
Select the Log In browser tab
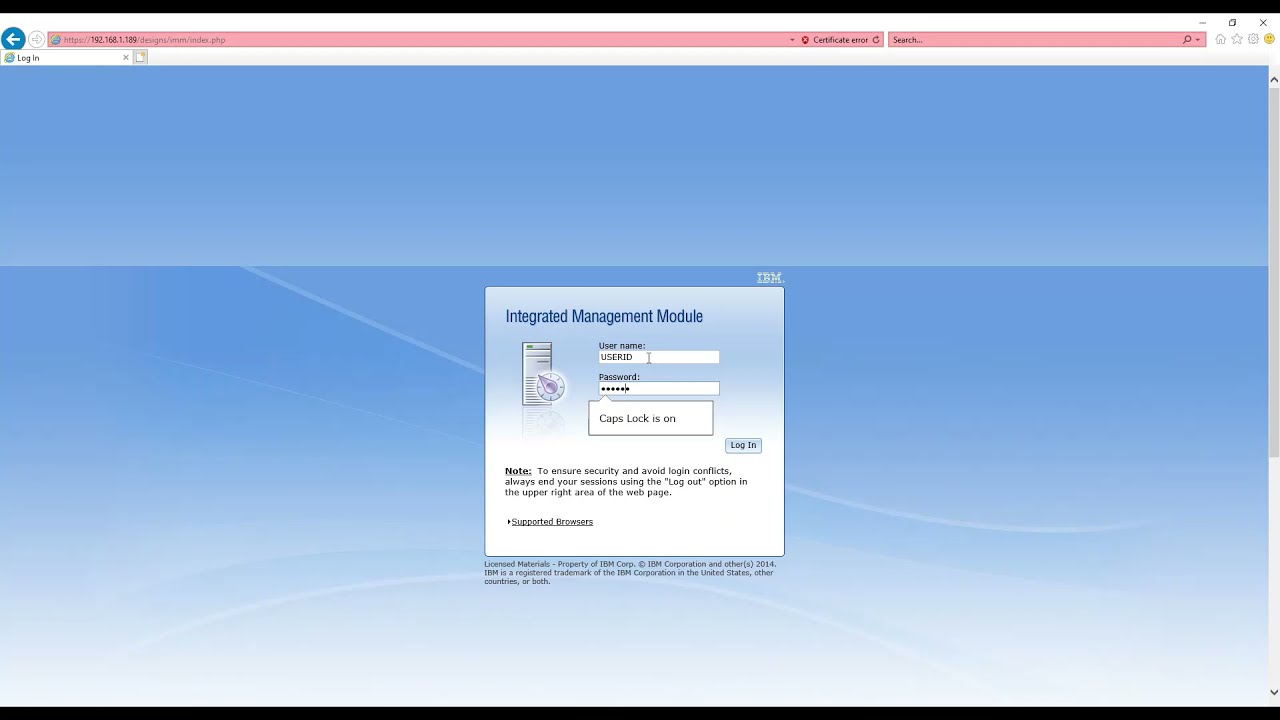point(67,58)
